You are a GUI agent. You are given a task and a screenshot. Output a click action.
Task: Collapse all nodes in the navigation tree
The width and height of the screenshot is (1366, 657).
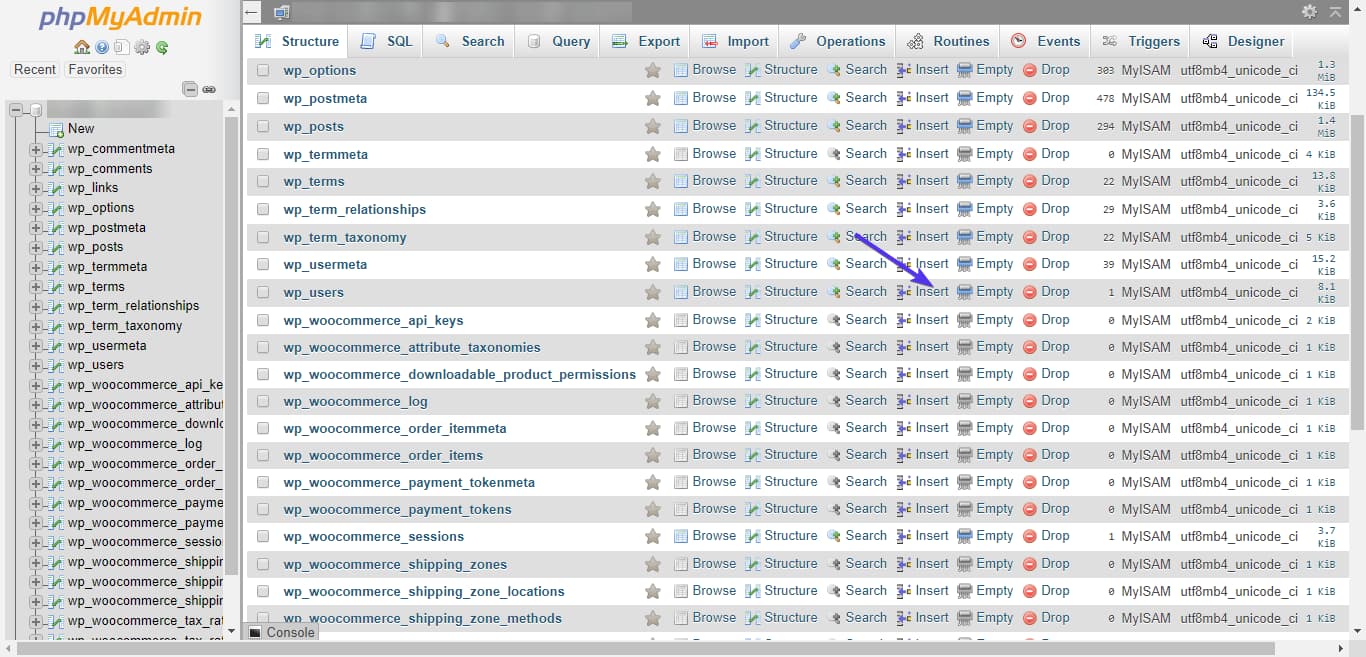pos(190,89)
